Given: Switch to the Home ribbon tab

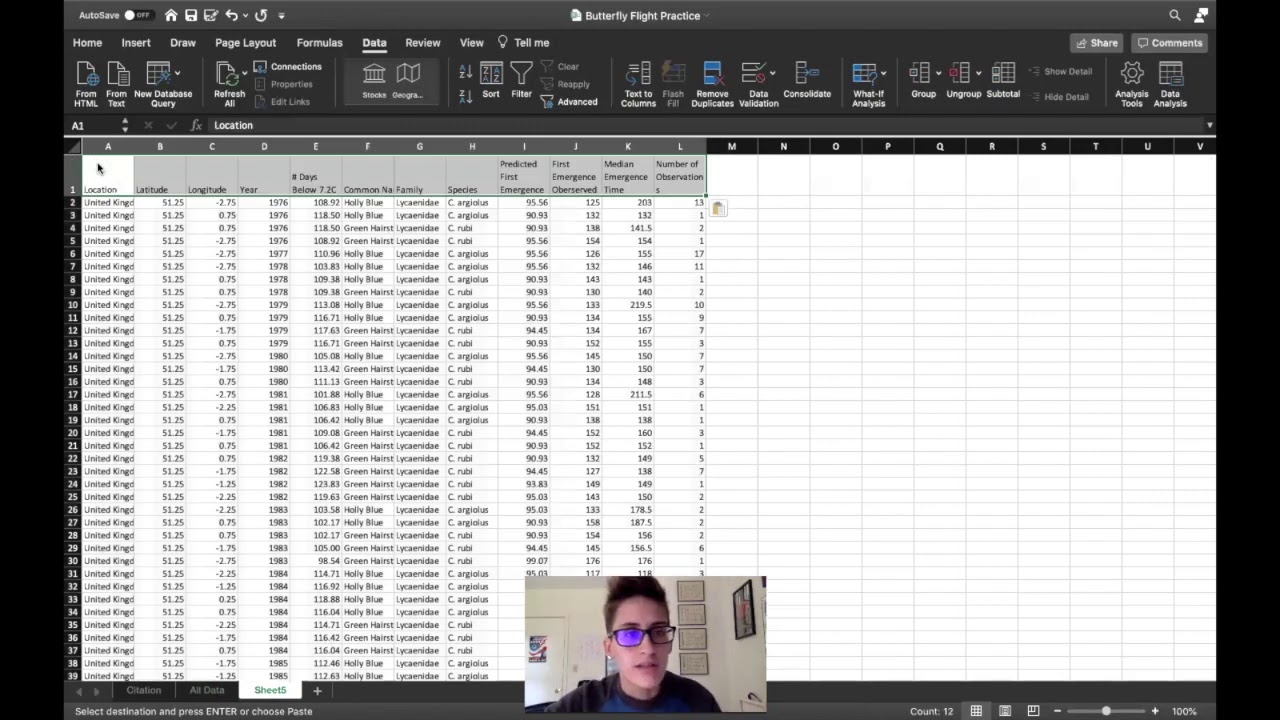Looking at the screenshot, I should tap(87, 43).
